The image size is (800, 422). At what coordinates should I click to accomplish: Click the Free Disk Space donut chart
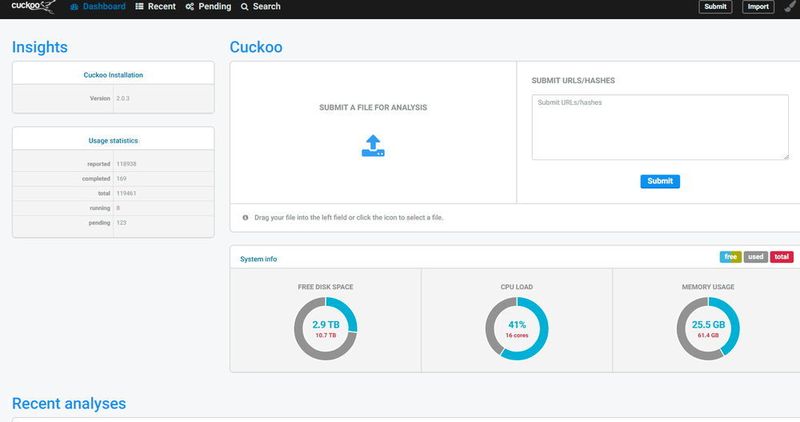click(x=326, y=329)
